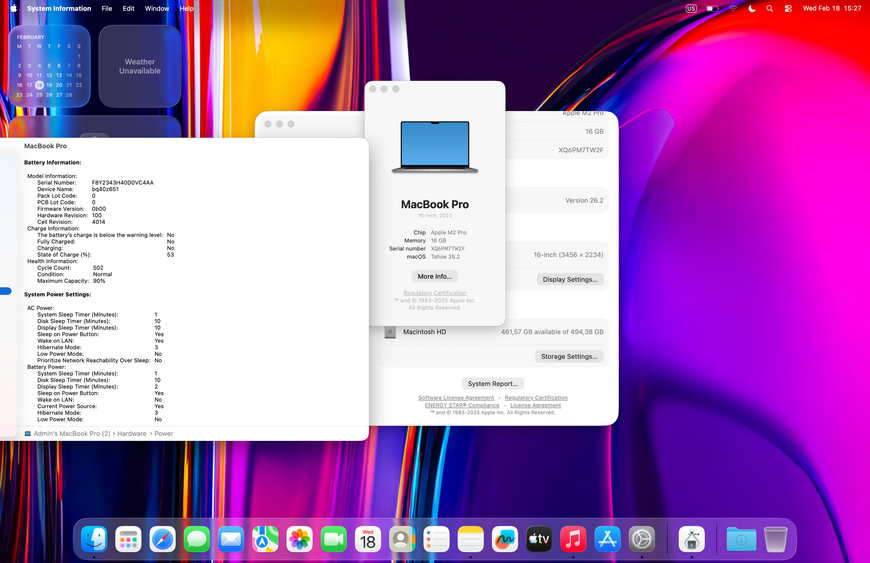Click the menu bar date and time
Screen dimensions: 870x563
point(832,8)
